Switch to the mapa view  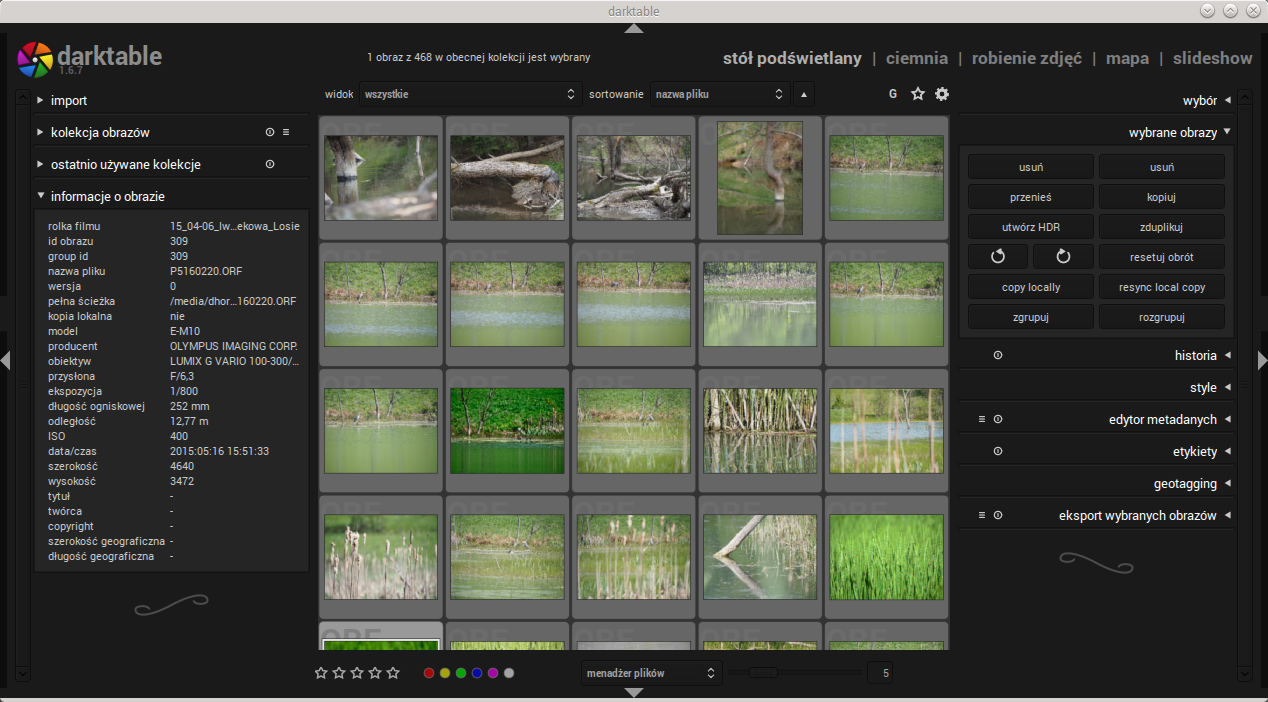coord(1127,59)
